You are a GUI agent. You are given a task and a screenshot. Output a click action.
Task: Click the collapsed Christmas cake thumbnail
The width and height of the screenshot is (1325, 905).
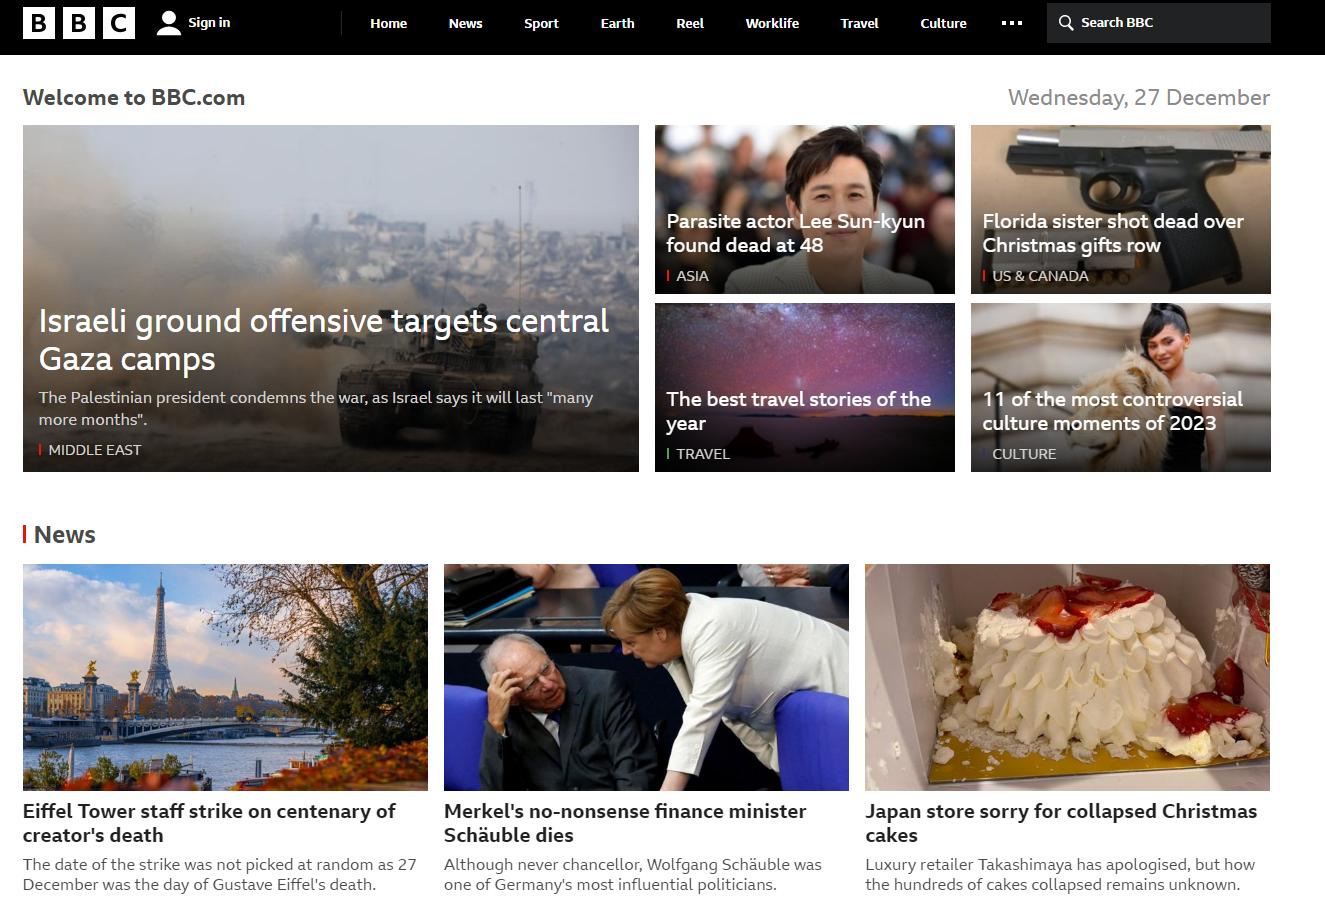tap(1067, 677)
